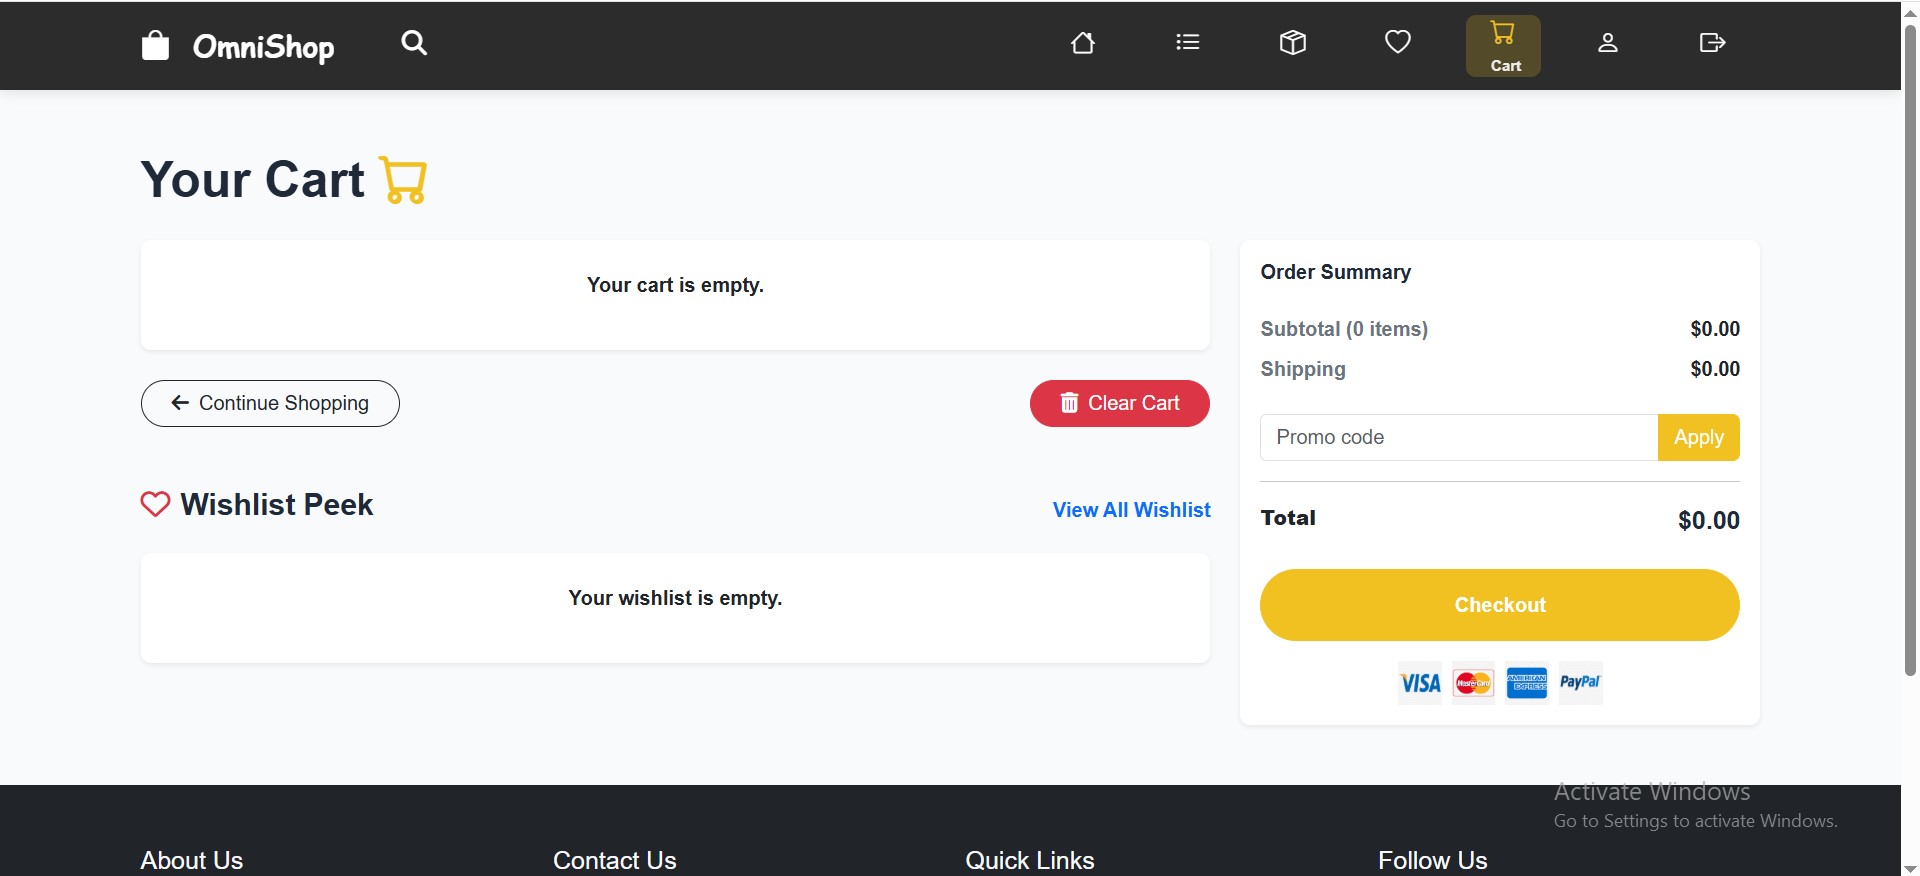
Task: Click the OmniShop brand name
Action: [x=264, y=47]
